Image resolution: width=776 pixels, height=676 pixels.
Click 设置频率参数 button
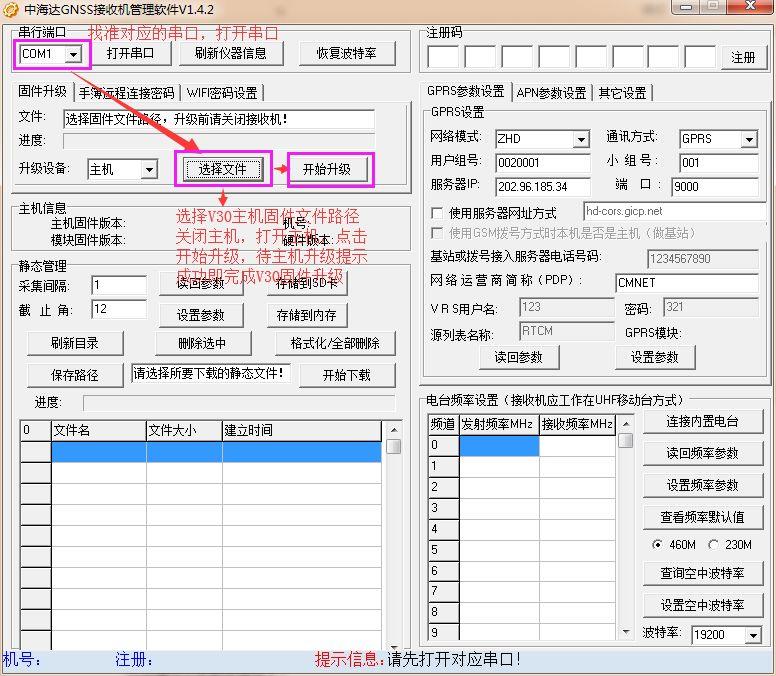pyautogui.click(x=703, y=485)
